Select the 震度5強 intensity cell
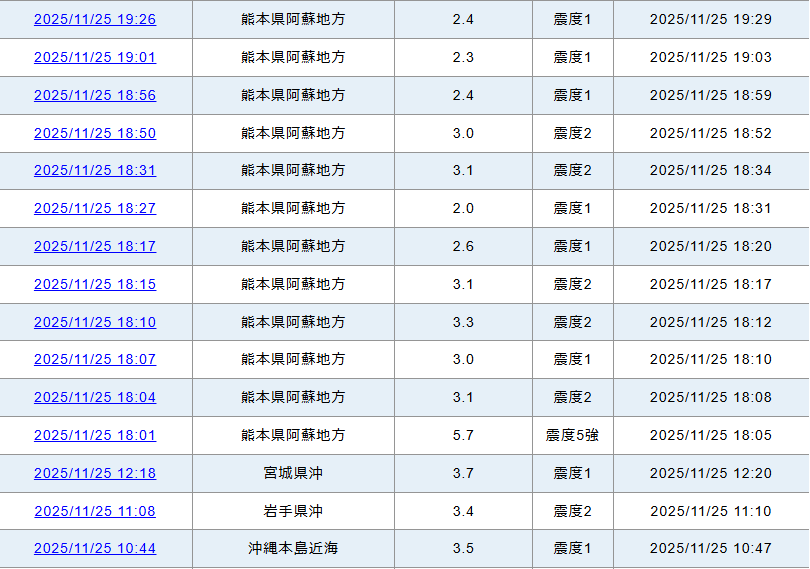810x569 pixels. click(x=572, y=435)
